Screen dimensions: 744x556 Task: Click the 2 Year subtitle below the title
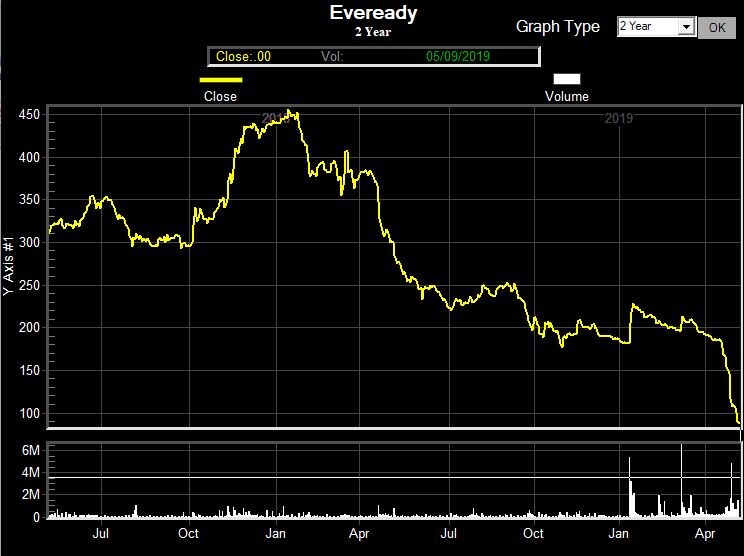pos(372,32)
